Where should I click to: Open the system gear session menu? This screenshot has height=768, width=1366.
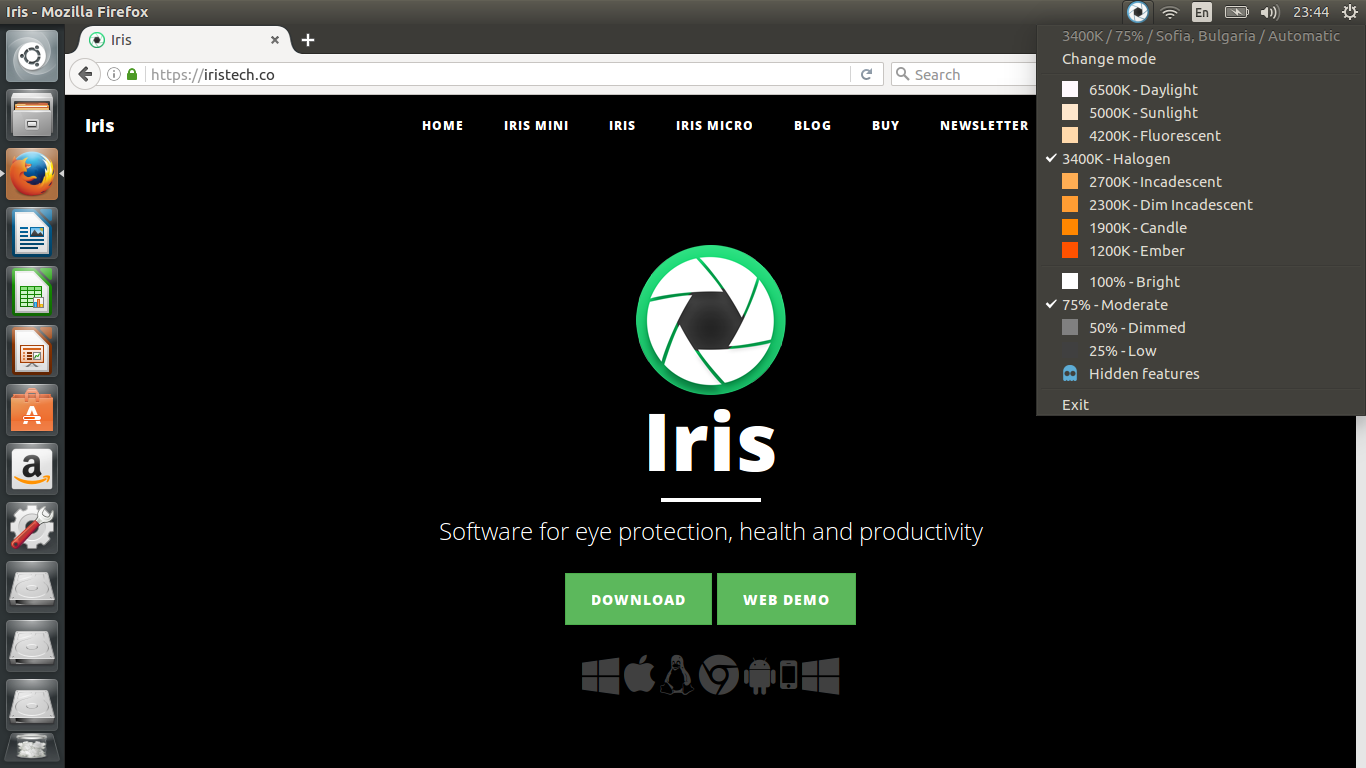pos(1349,12)
